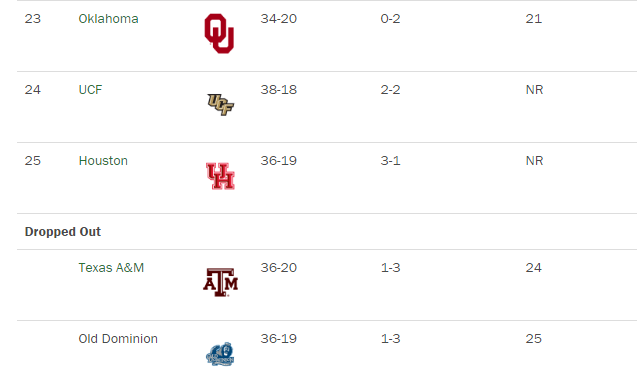Open the Oklahoma team link
639x374 pixels.
[108, 19]
